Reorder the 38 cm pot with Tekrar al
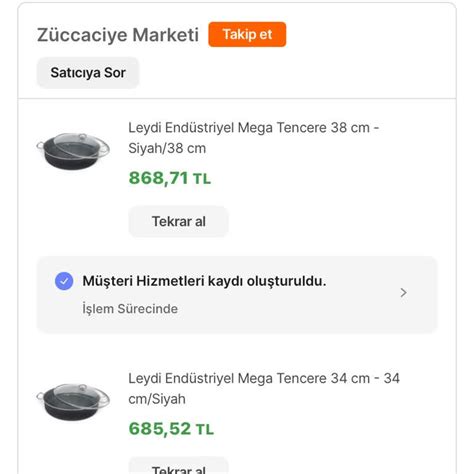474x474 pixels. point(179,221)
